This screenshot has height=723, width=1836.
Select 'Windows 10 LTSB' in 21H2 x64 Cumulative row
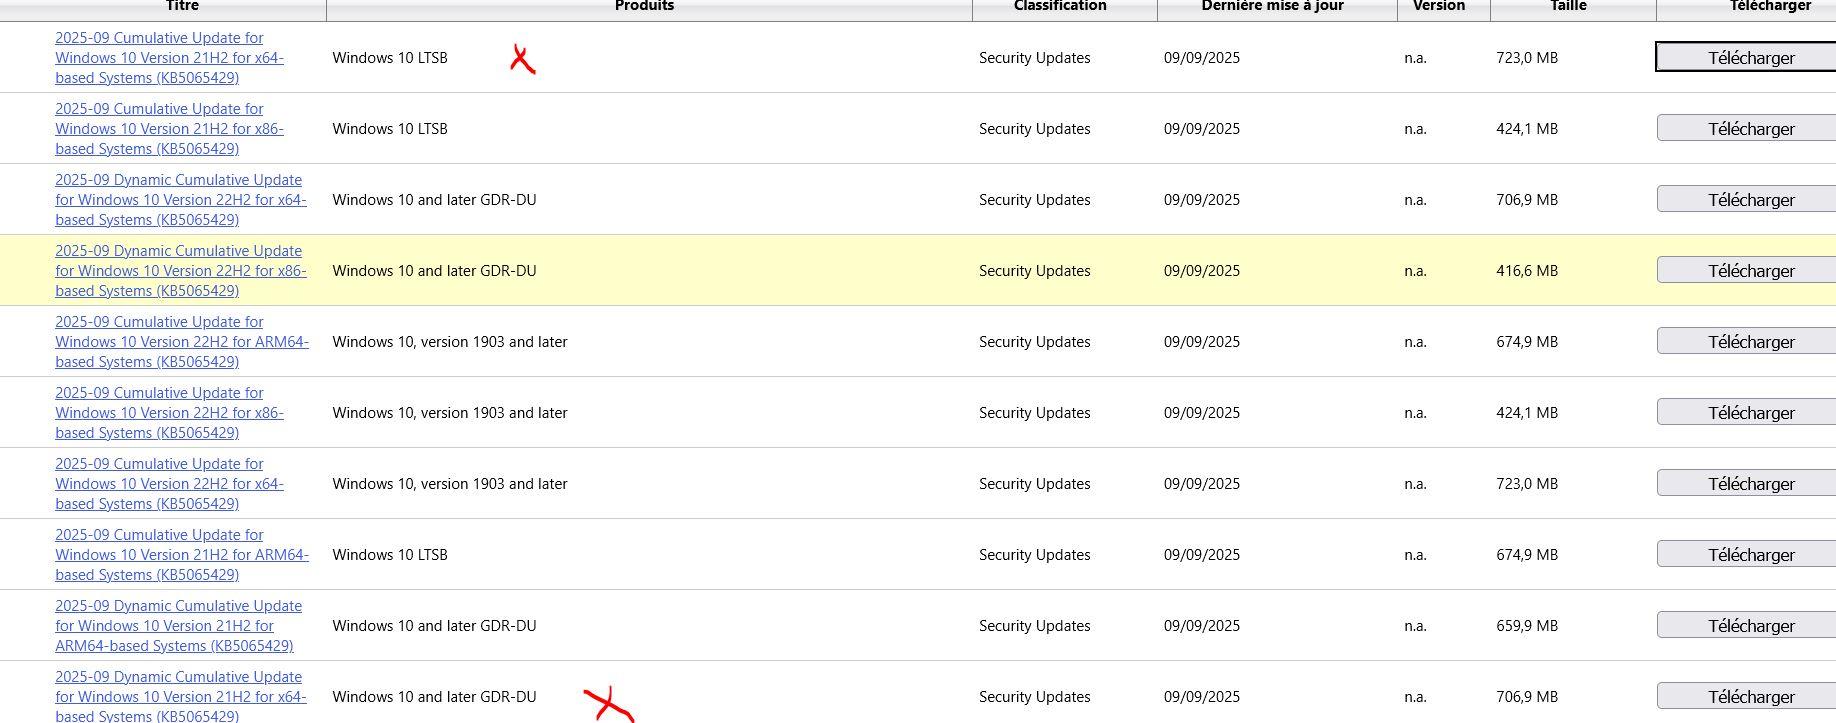[x=390, y=58]
